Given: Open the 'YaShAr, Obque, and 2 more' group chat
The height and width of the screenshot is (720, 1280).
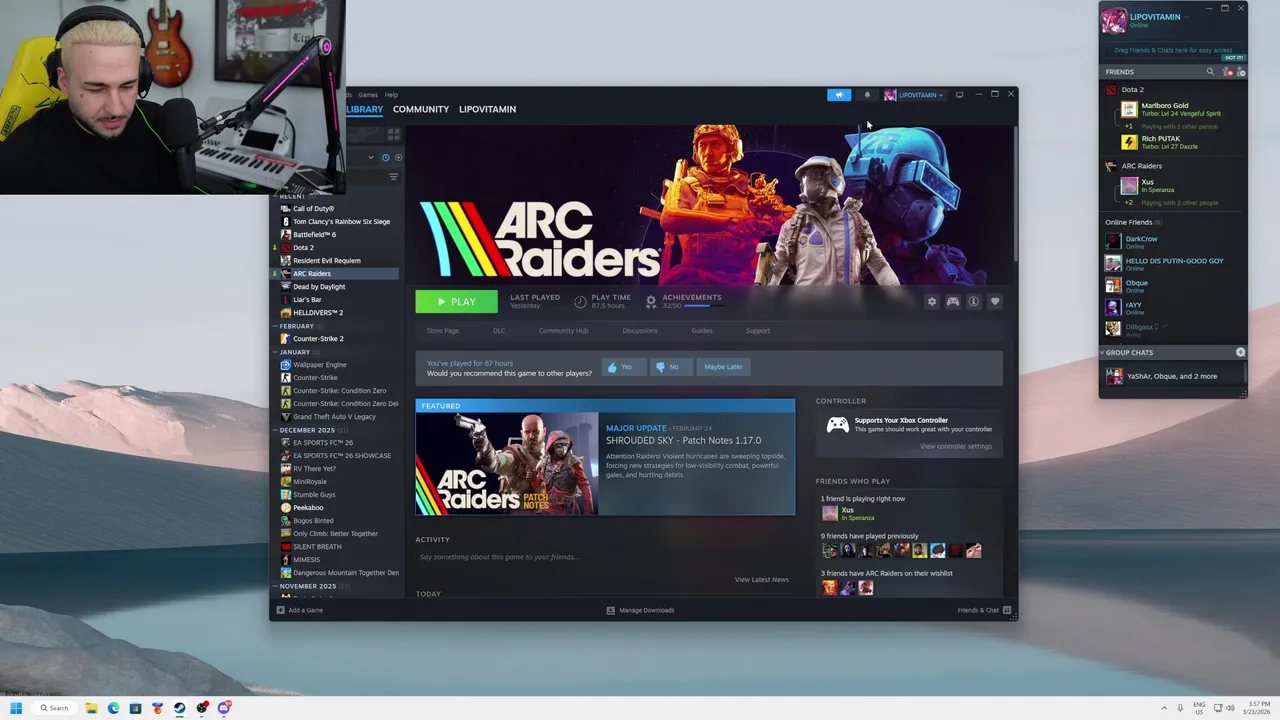Looking at the screenshot, I should (x=1173, y=376).
